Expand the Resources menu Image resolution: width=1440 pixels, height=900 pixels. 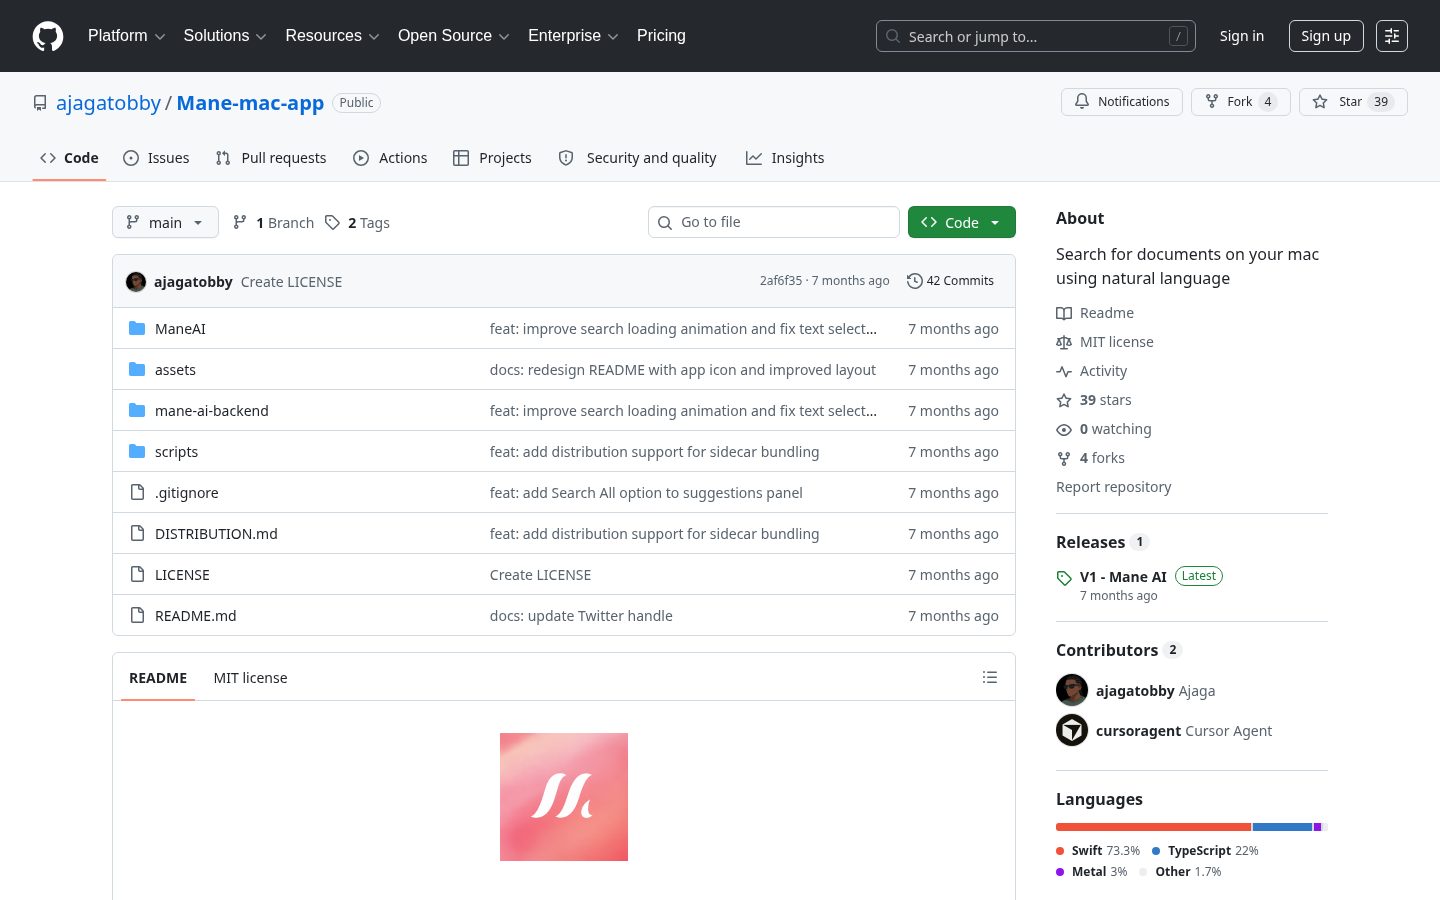click(x=332, y=36)
